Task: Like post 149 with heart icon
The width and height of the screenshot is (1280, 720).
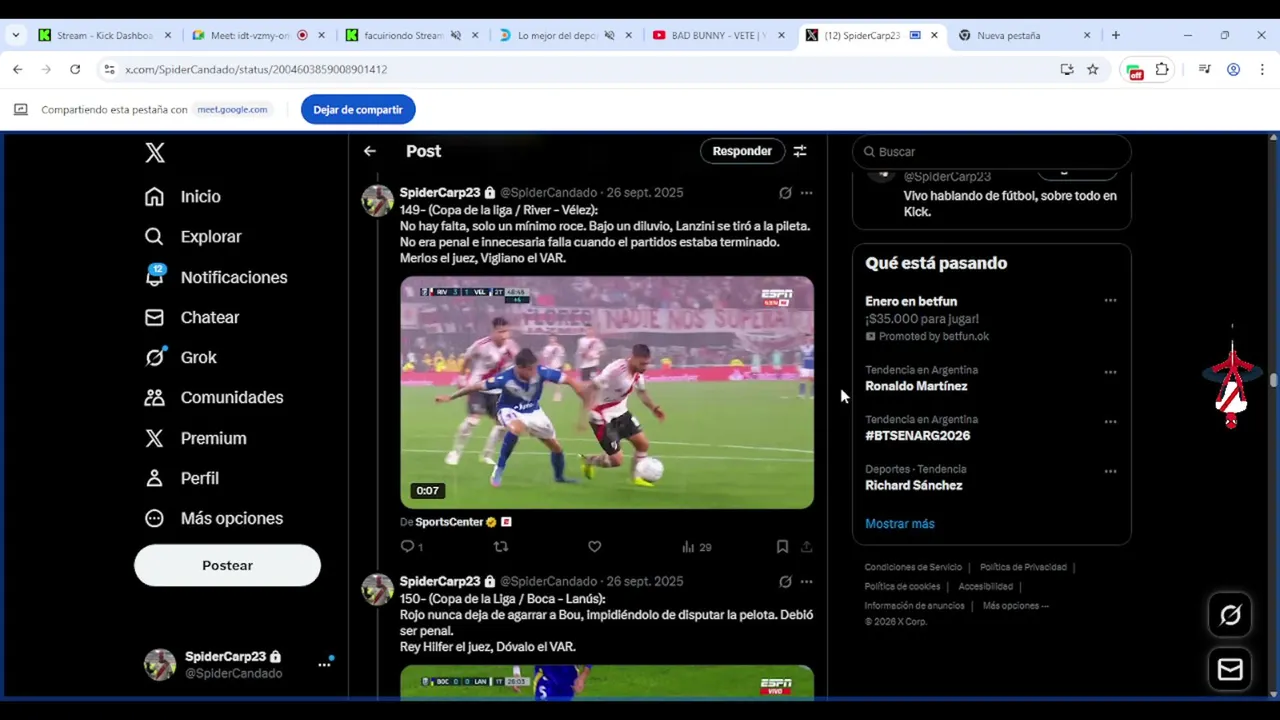Action: coord(594,547)
